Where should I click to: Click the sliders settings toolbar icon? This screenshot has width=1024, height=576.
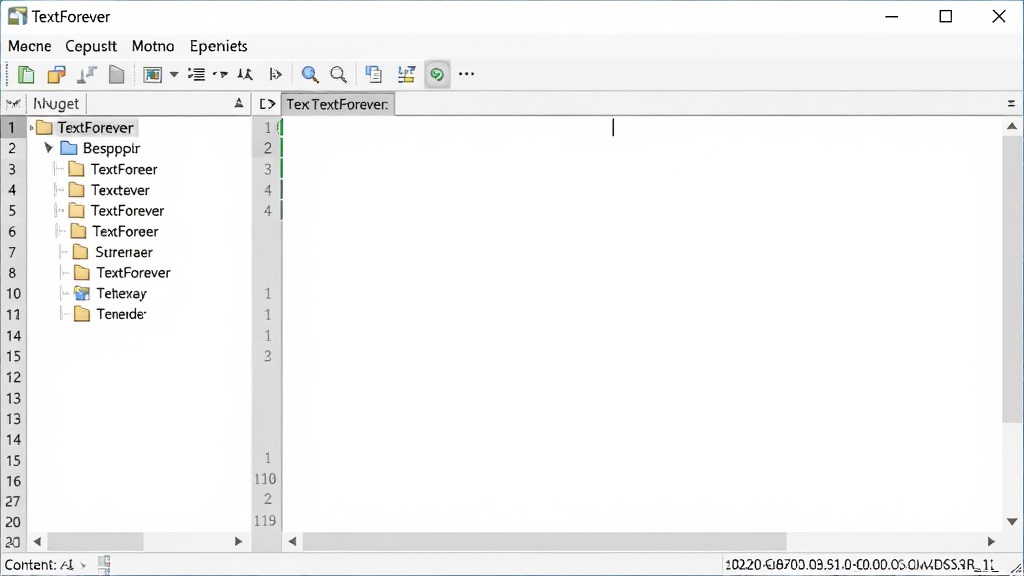coord(406,74)
